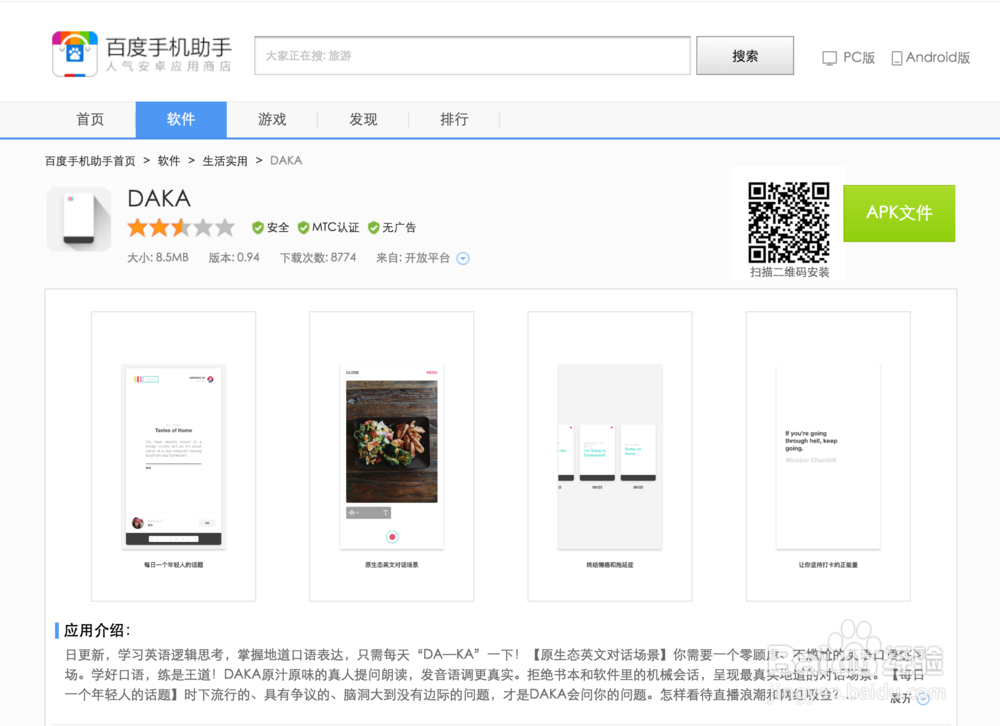Click the Android版 phone icon
This screenshot has height=726, width=1000.
[897, 58]
